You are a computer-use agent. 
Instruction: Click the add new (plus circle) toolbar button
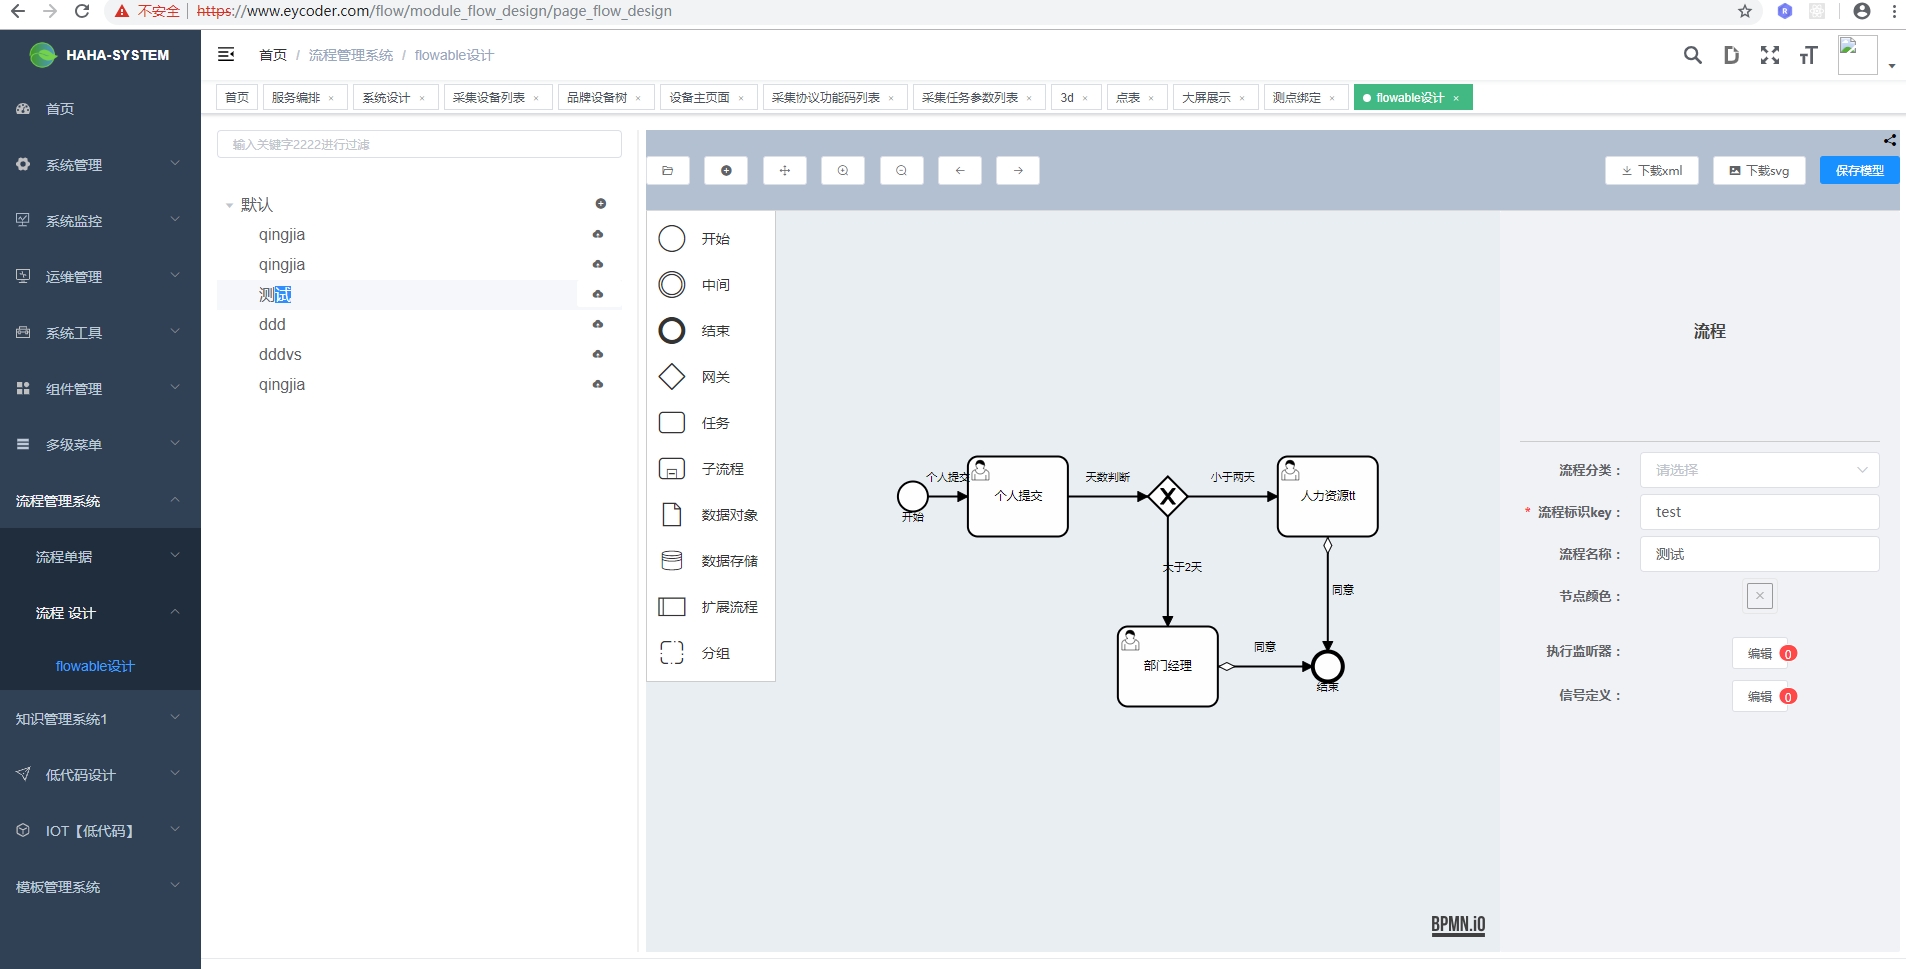(726, 171)
